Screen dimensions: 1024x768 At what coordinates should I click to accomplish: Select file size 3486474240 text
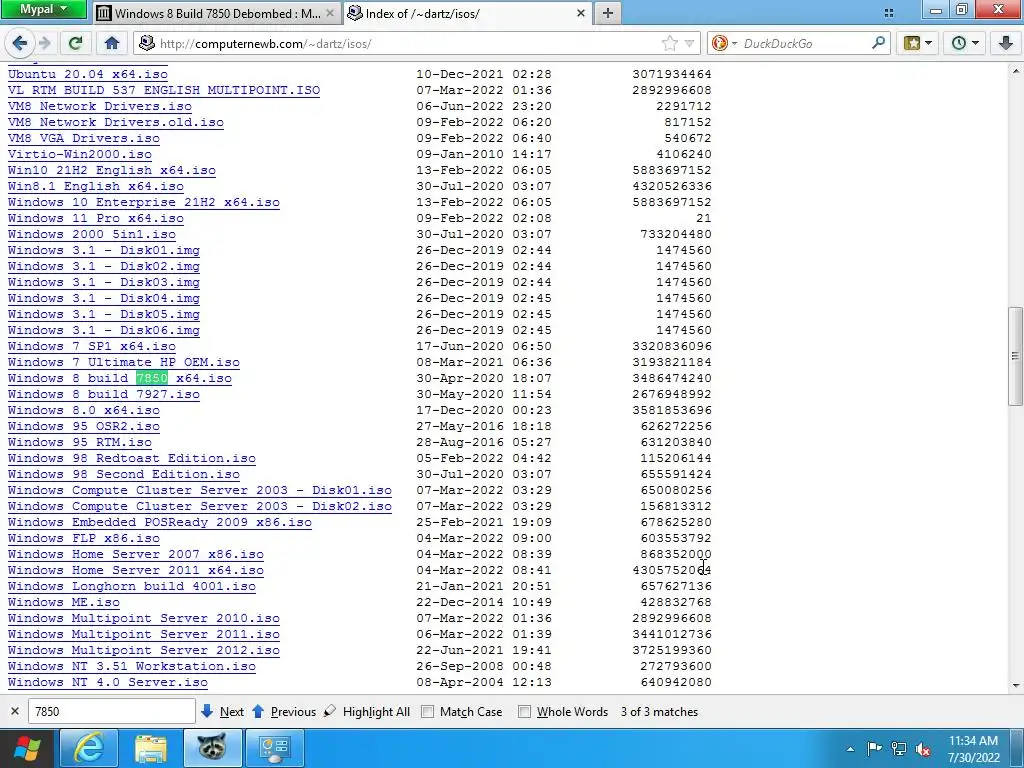coord(671,378)
